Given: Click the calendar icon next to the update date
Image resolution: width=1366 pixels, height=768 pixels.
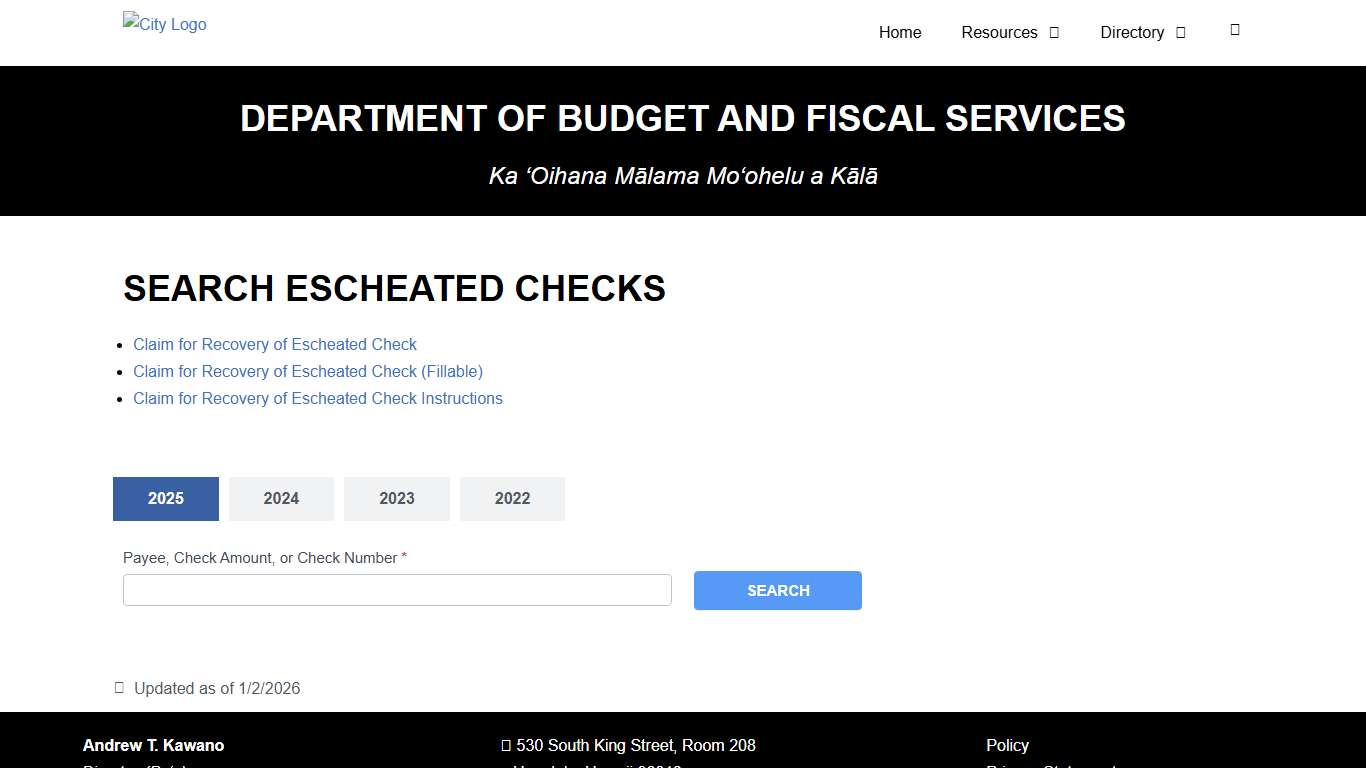Looking at the screenshot, I should pyautogui.click(x=118, y=687).
